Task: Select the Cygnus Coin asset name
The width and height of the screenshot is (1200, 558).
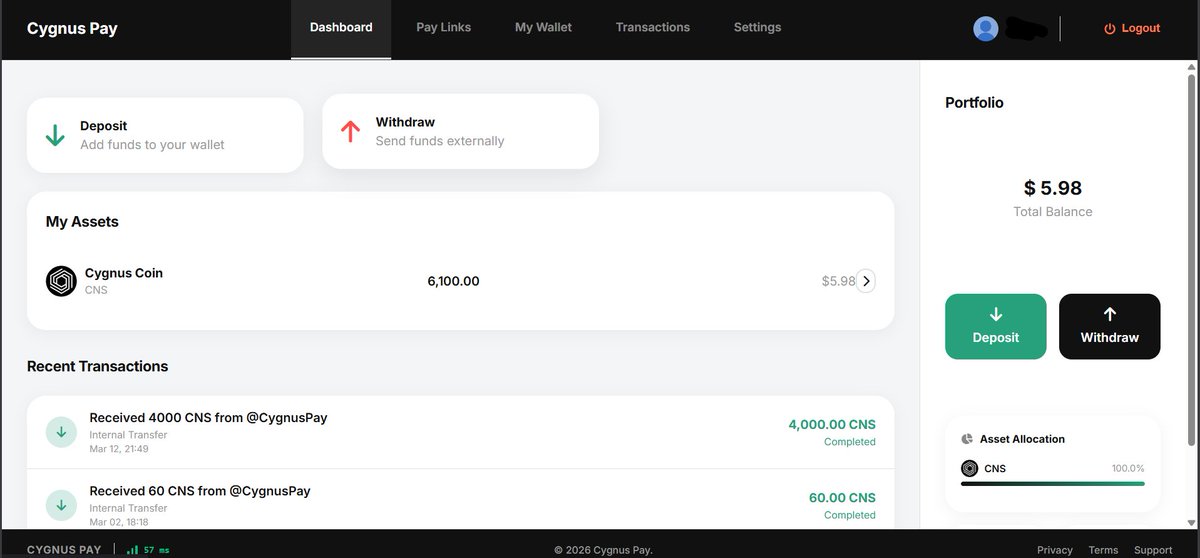Action: (124, 273)
